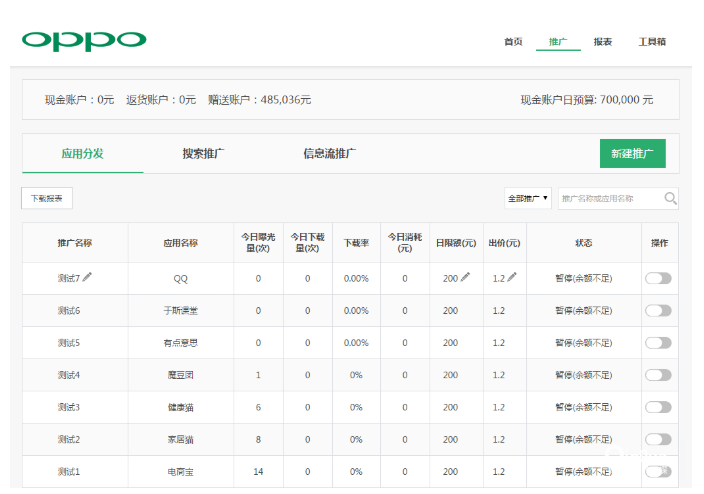Screen dimensions: 704x494
Task: Switch to the 搜索推广 tab
Action: click(203, 153)
